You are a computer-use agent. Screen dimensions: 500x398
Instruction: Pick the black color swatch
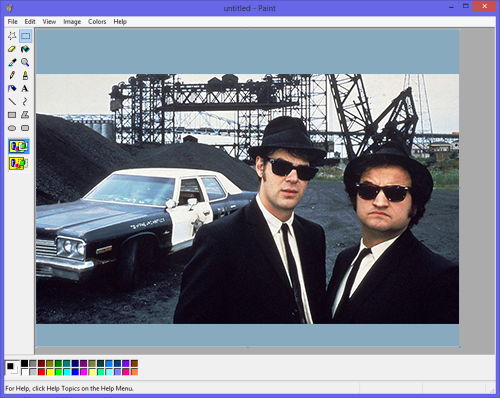coord(24,363)
